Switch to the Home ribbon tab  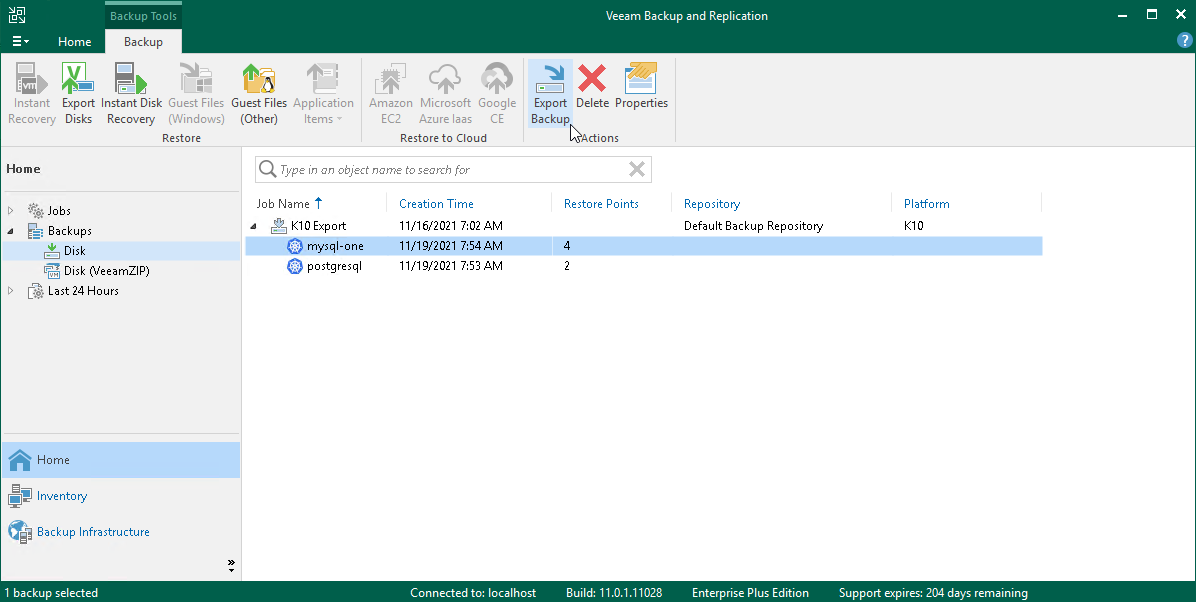(75, 42)
